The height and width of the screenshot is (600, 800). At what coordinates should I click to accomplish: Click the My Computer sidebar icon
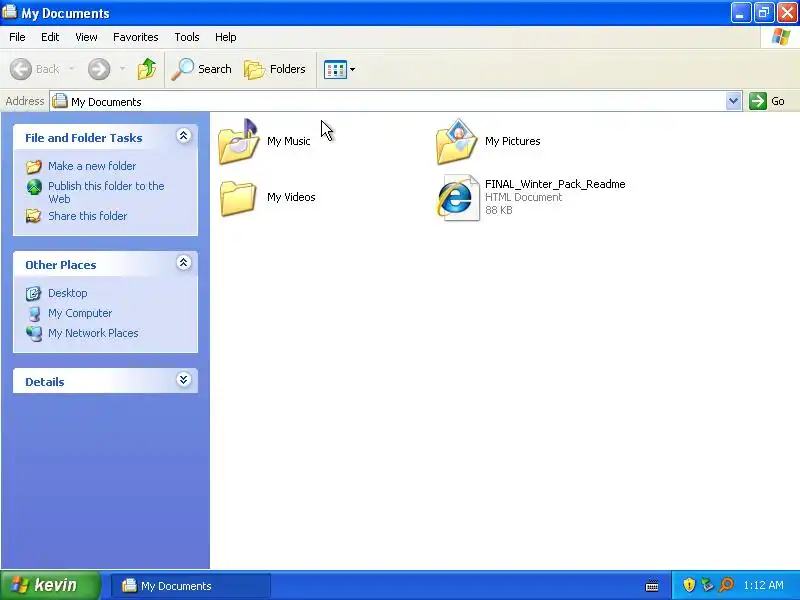(x=34, y=313)
